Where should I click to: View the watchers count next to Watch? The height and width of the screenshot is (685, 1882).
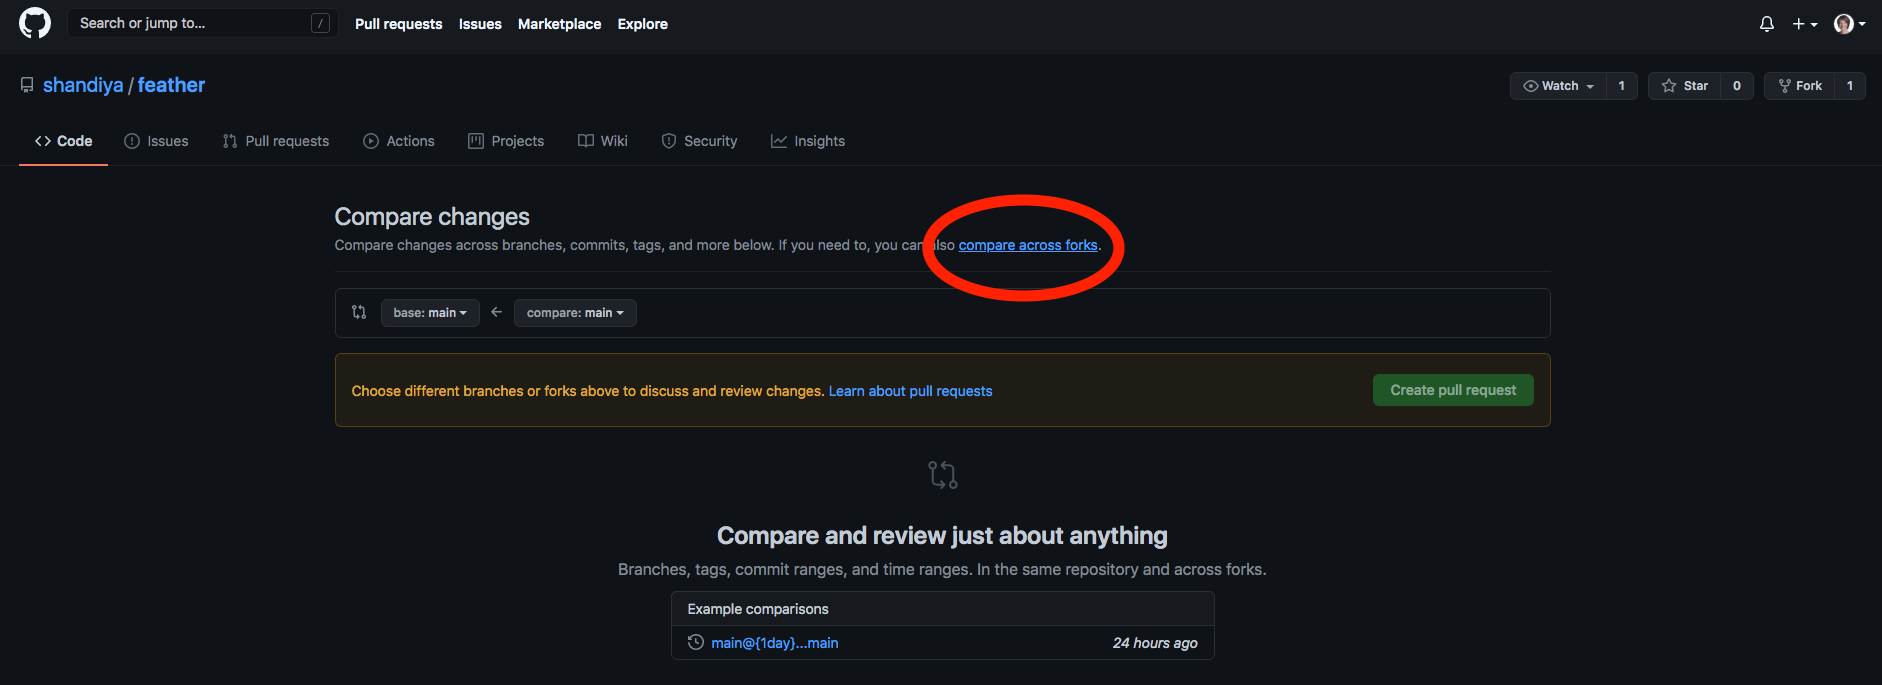tap(1622, 86)
